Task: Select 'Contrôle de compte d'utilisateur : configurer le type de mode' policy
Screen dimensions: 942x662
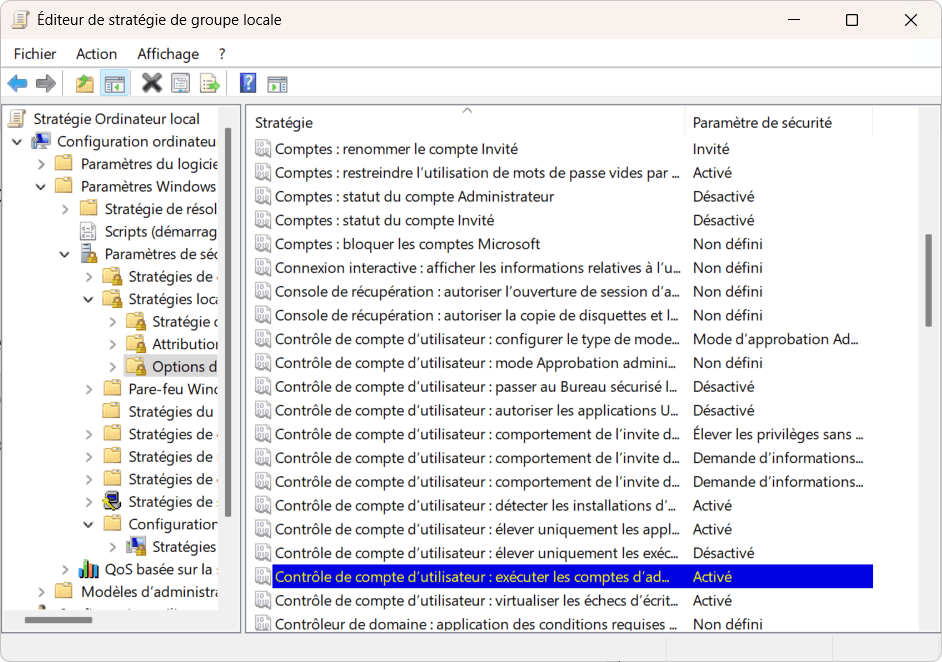Action: tap(477, 339)
